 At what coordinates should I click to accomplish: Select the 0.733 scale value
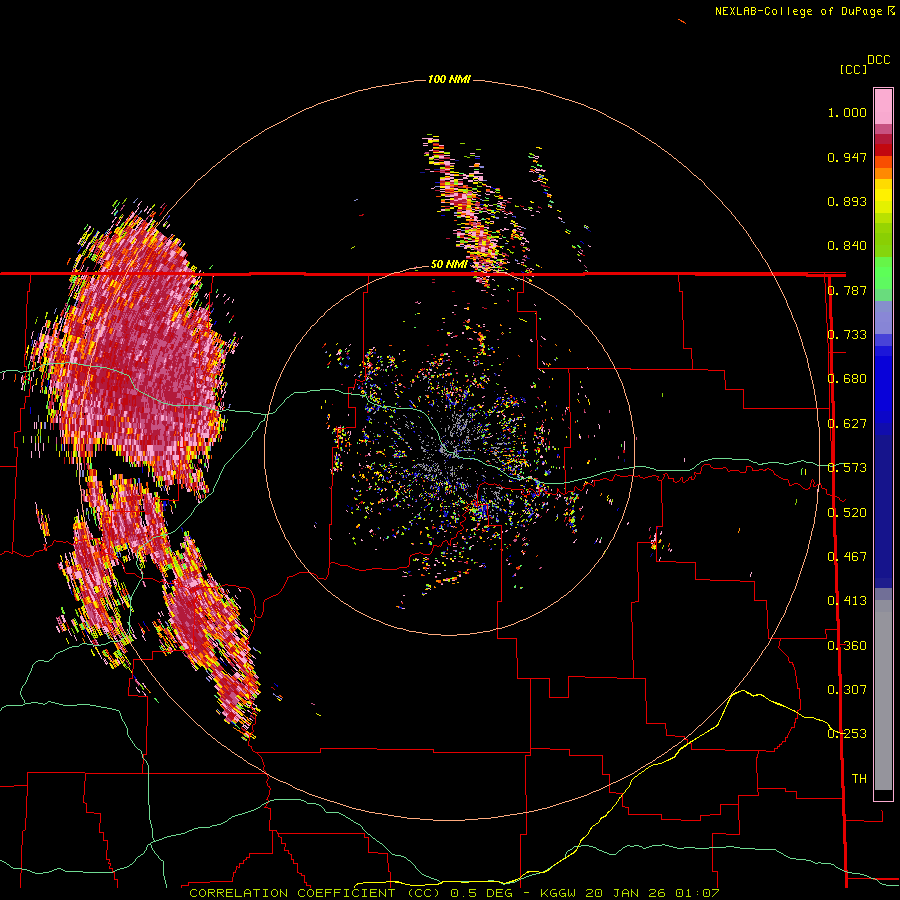(x=847, y=335)
